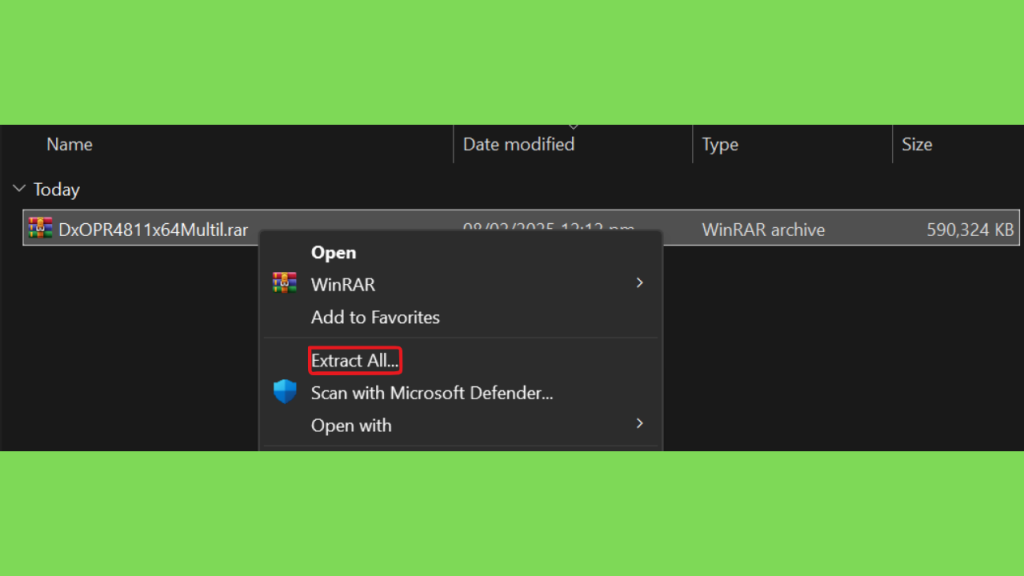The width and height of the screenshot is (1024, 576).
Task: Select Add to Favorites
Action: click(376, 317)
